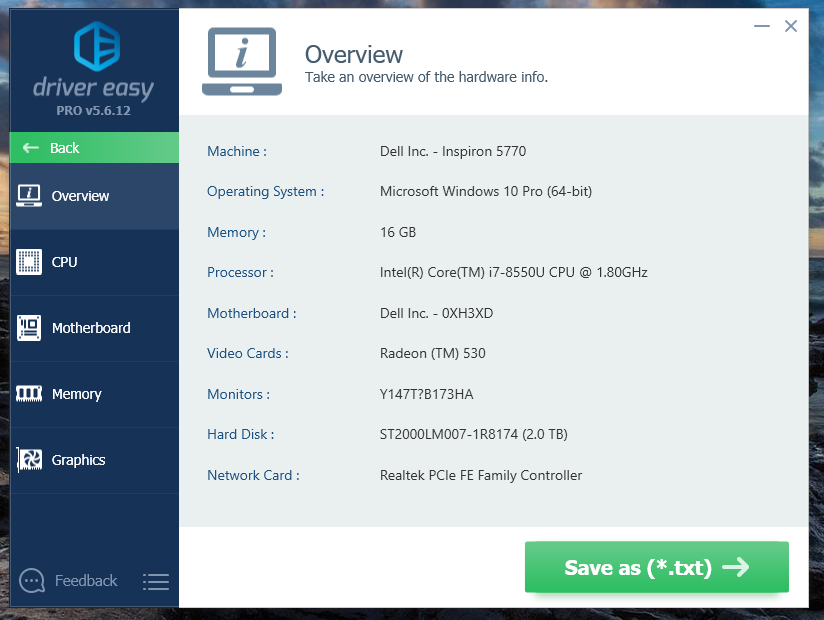Click the '16 GB' memory value
Viewport: 824px width, 620px height.
click(x=398, y=232)
